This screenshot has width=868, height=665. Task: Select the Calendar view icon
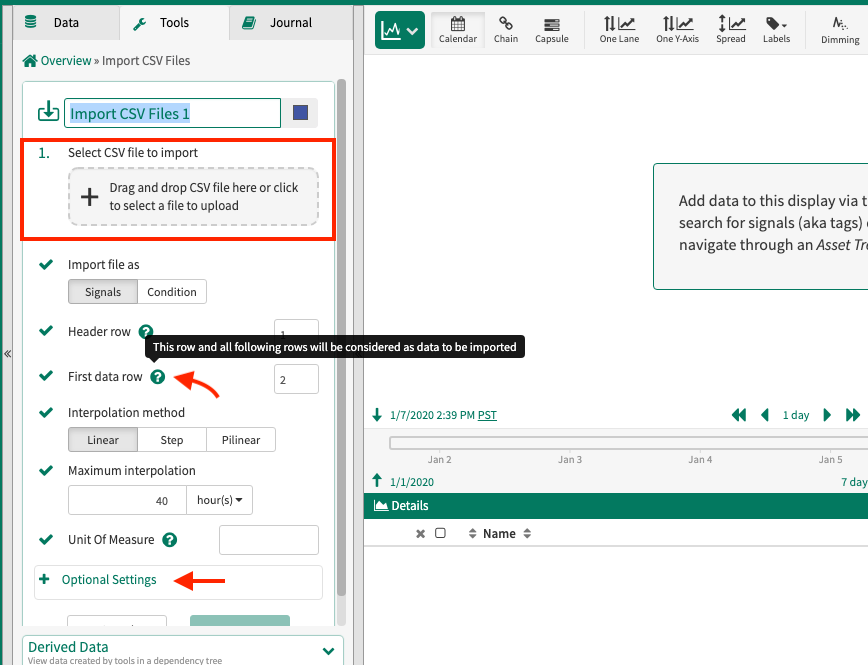point(458,30)
